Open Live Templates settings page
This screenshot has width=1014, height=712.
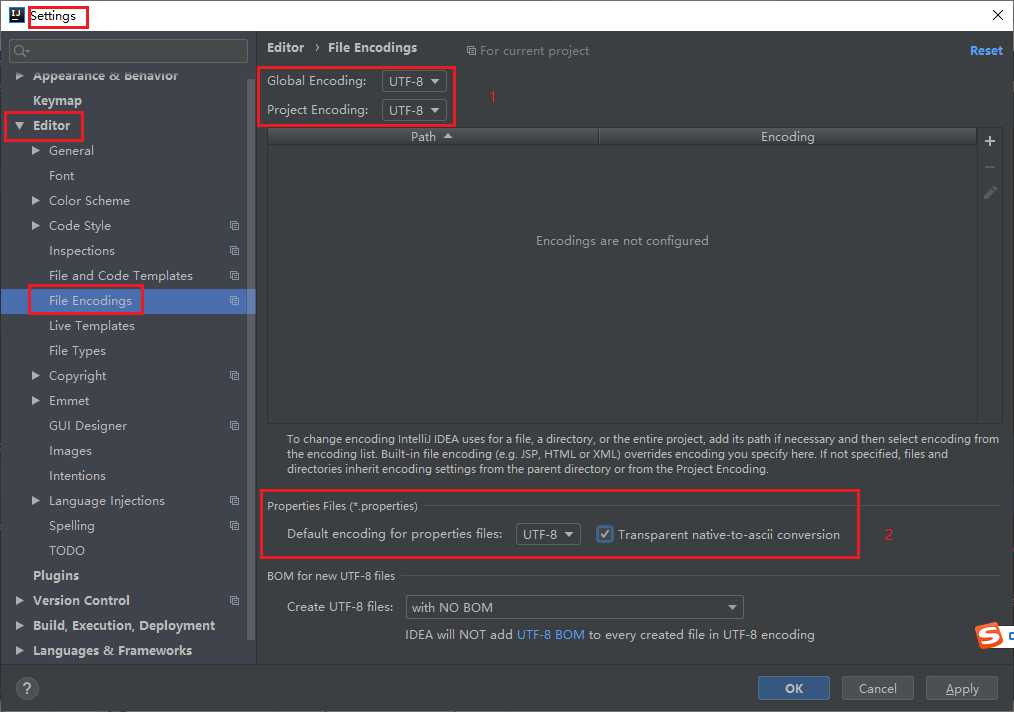coord(92,325)
